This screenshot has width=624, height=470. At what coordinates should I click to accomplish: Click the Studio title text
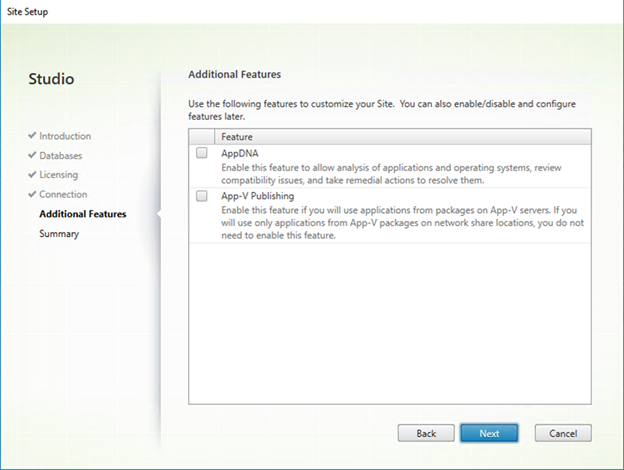[x=51, y=79]
